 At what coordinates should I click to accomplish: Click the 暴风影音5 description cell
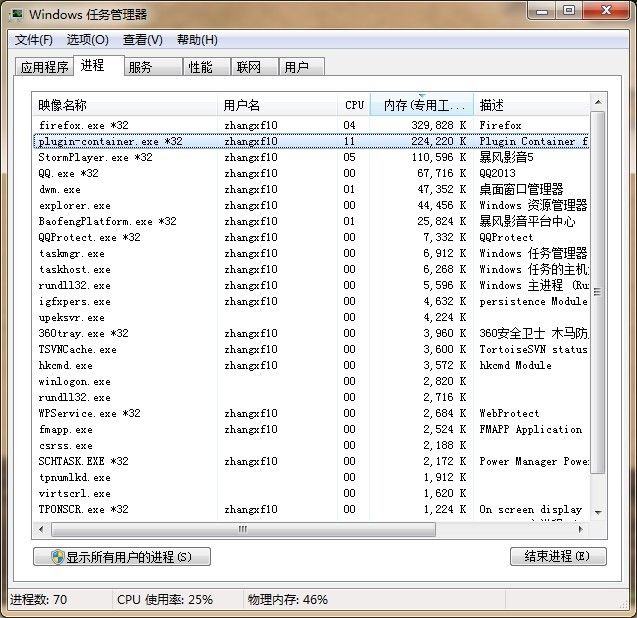[506, 157]
